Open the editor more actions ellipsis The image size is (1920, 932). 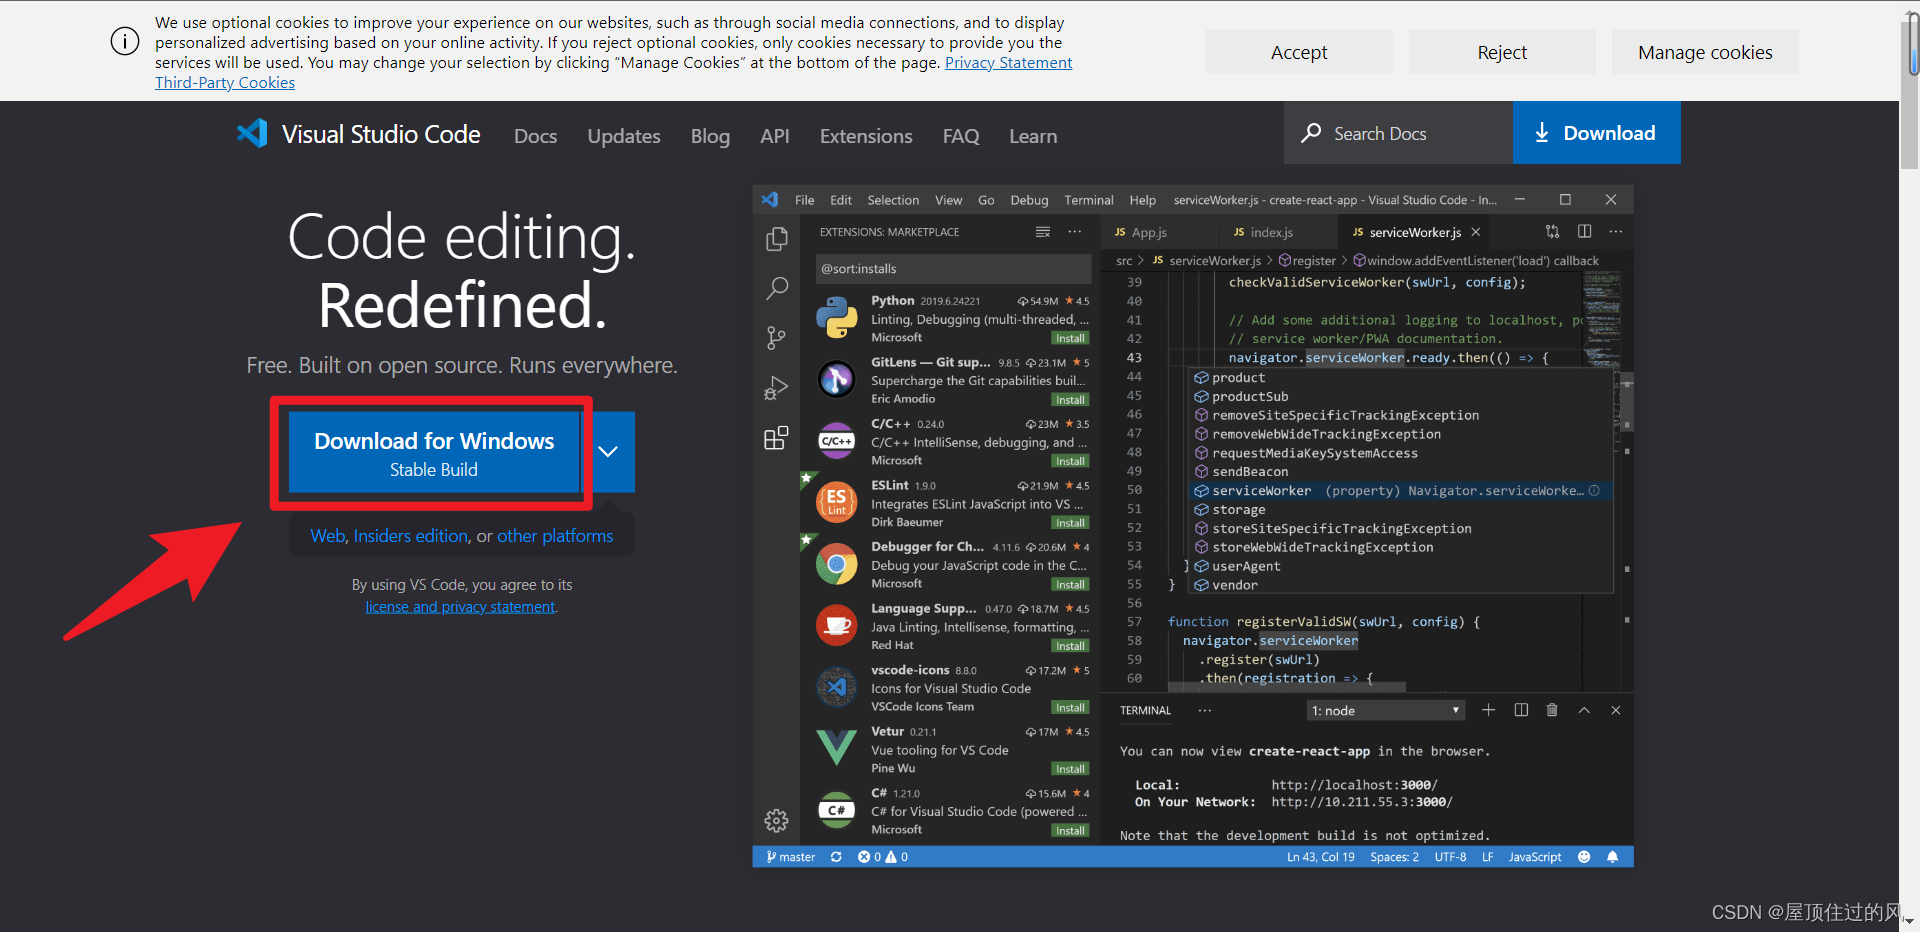coord(1616,231)
